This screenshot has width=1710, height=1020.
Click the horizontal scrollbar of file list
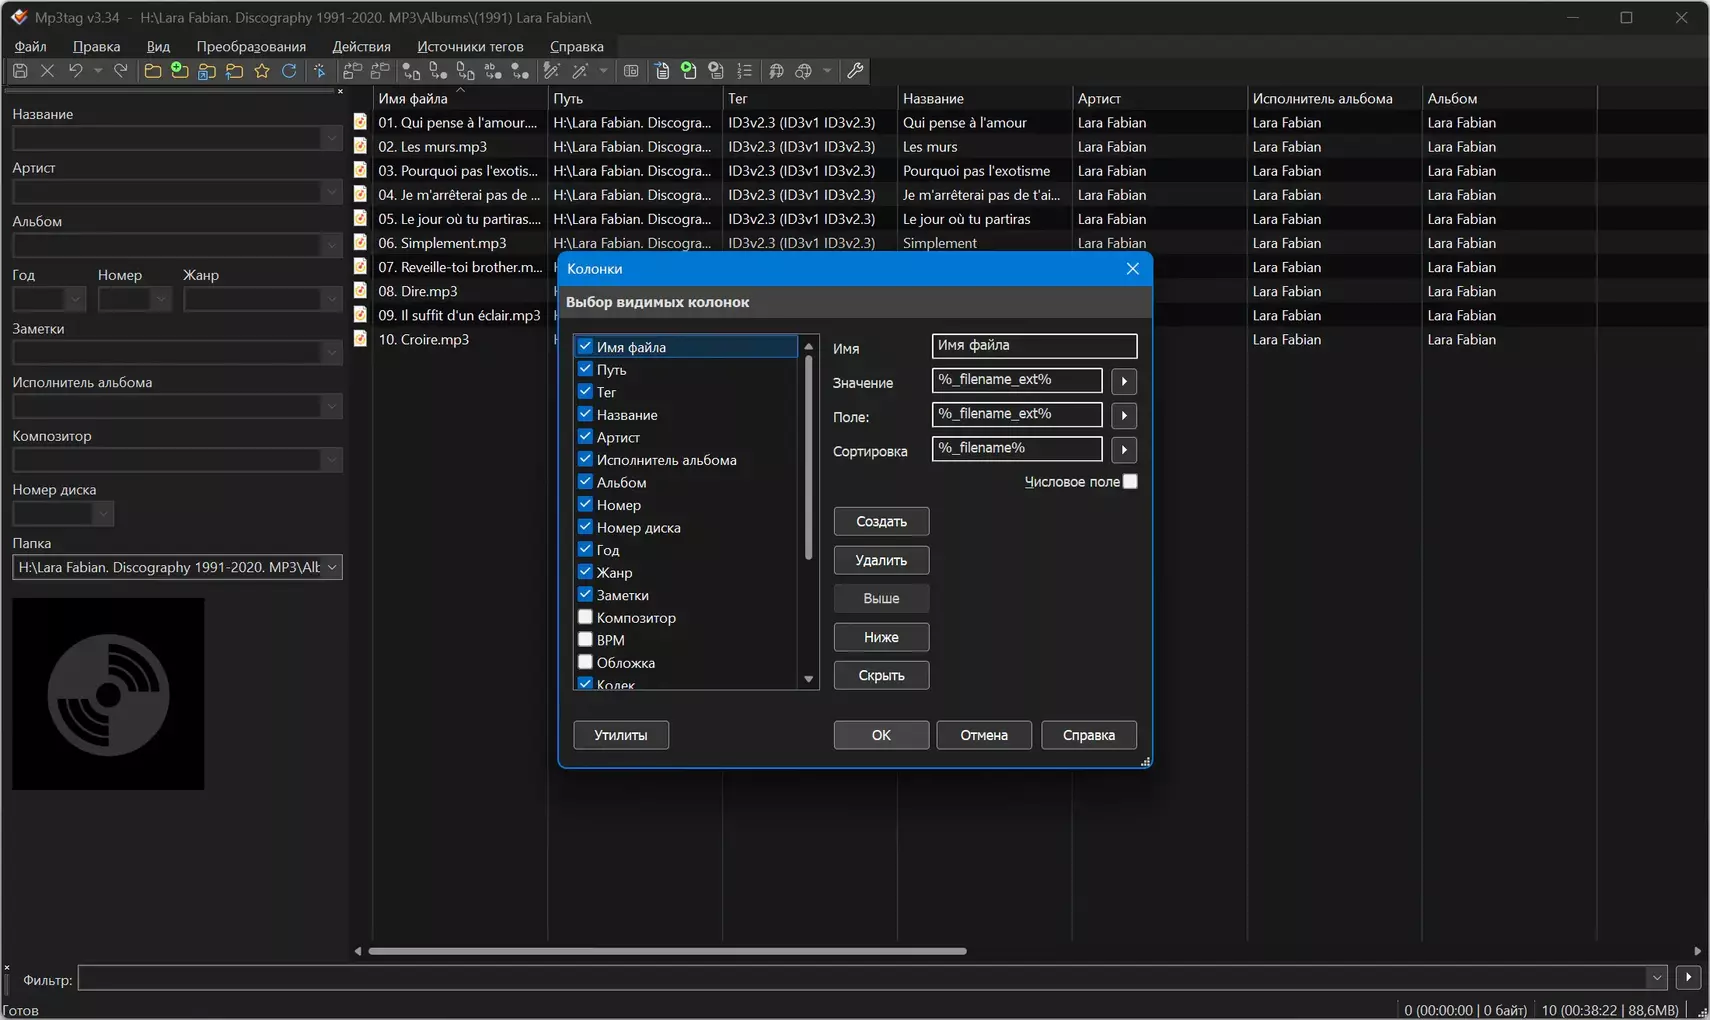click(x=667, y=951)
